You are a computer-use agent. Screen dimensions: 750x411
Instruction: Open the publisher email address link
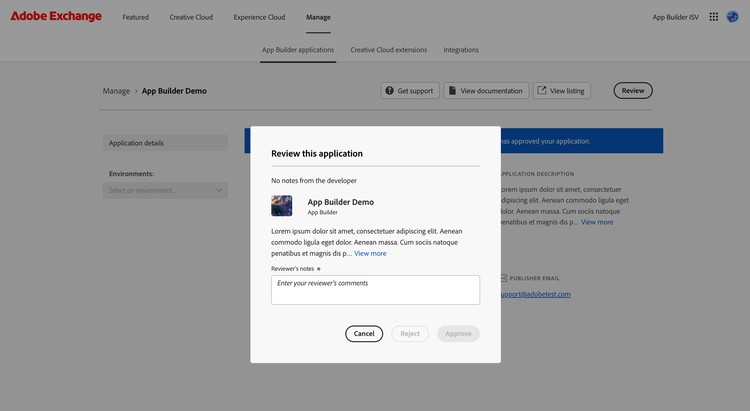[536, 294]
